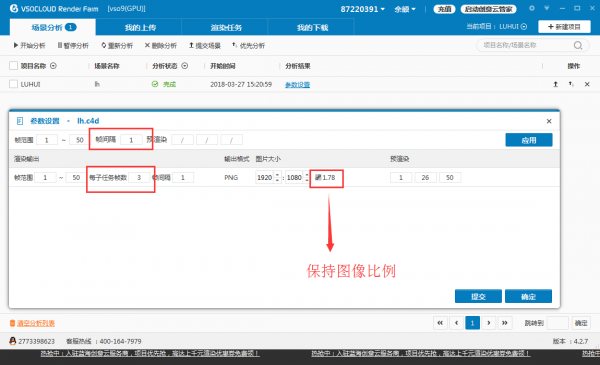Open the settings gear in the title bar

pos(532,8)
